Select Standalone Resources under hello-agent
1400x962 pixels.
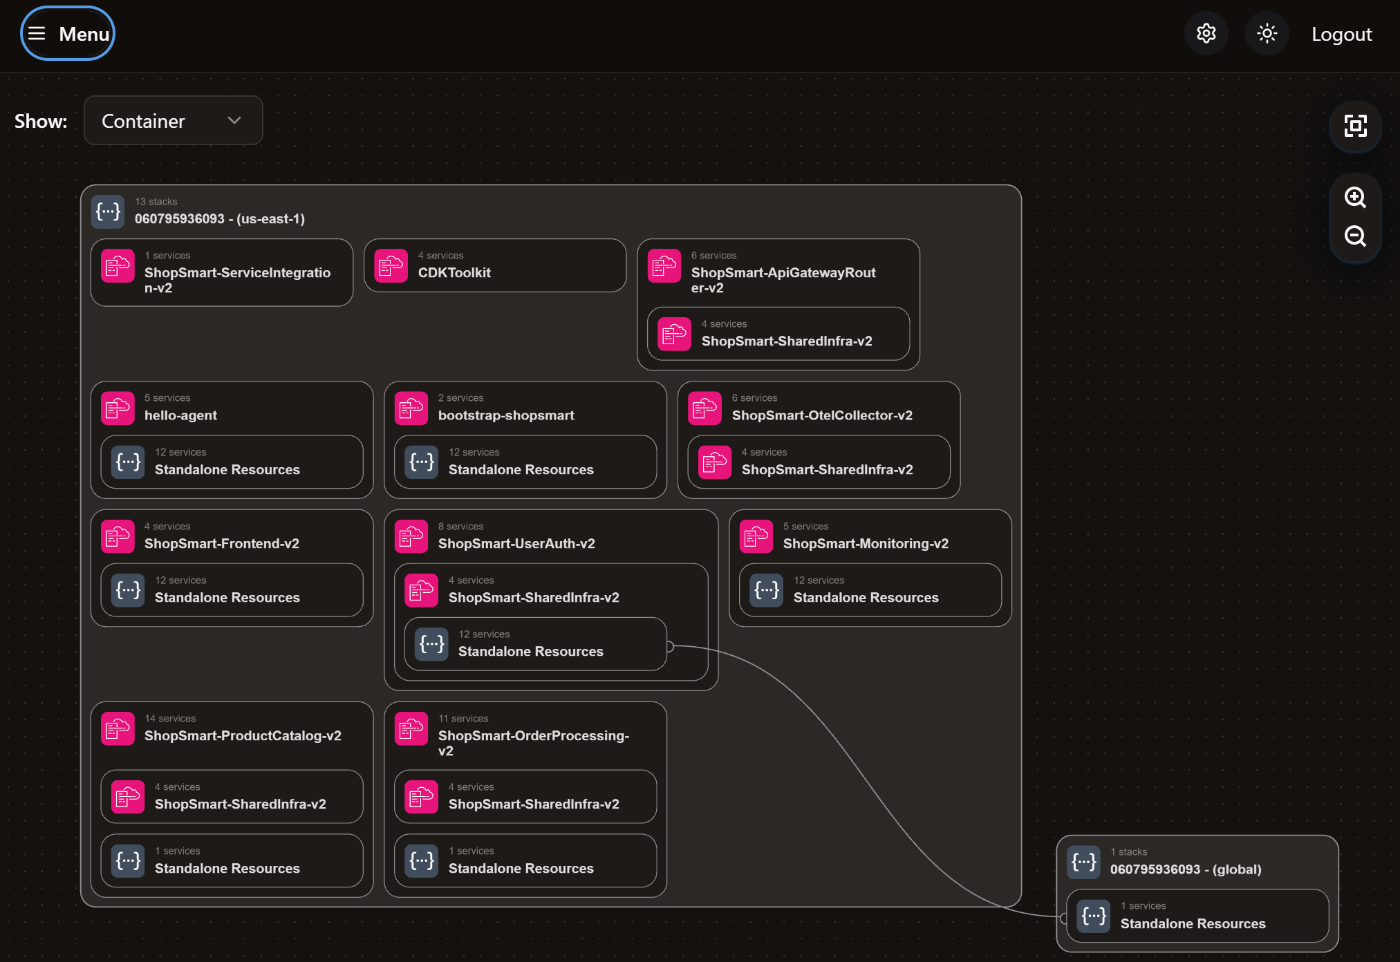tap(232, 462)
